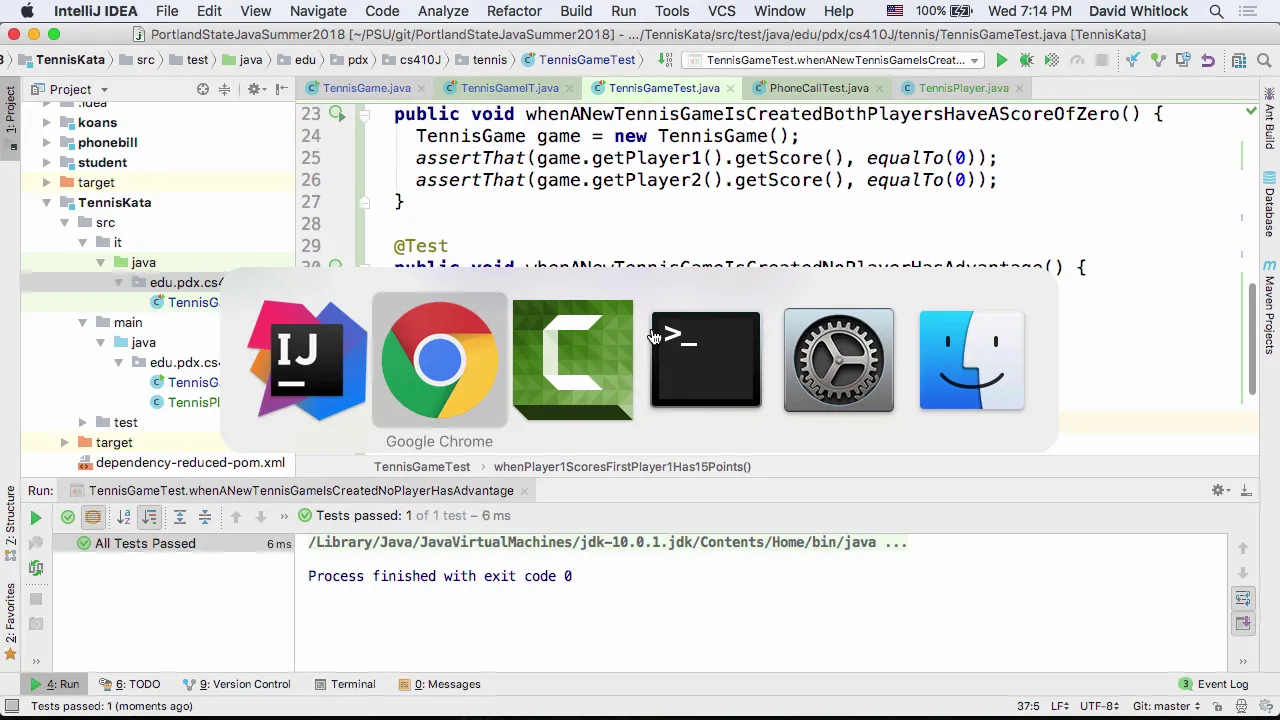The image size is (1280, 720).
Task: Collapse the main folder in tree
Action: 82,322
